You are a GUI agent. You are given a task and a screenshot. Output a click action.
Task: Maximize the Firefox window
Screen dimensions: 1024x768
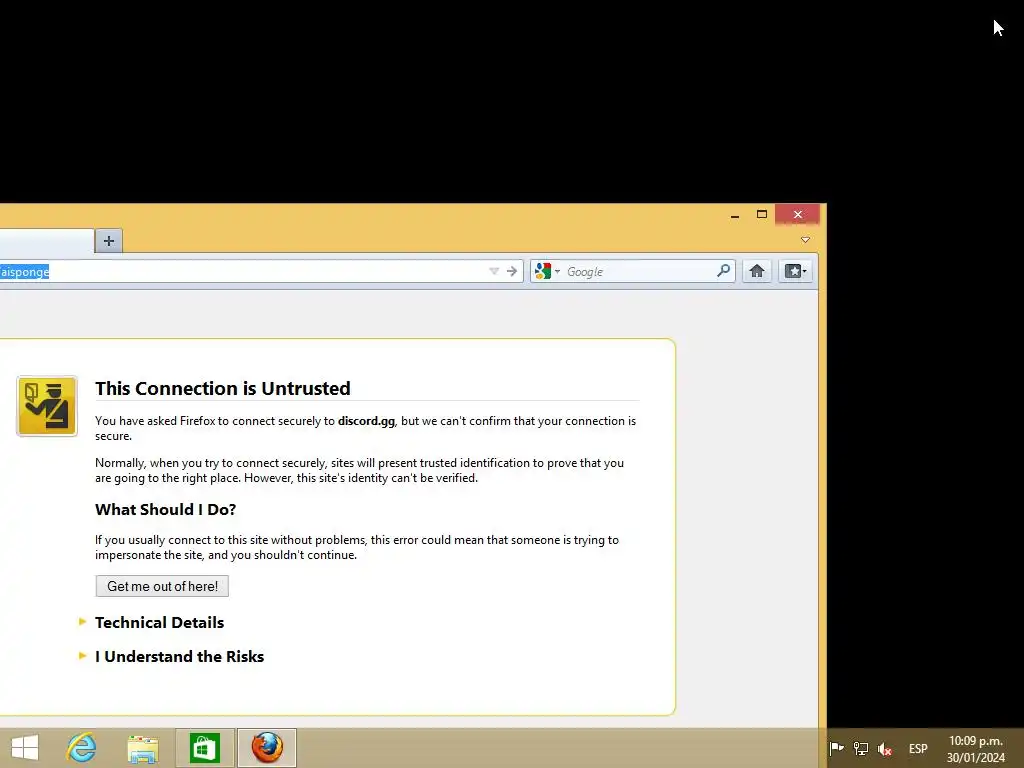click(761, 214)
